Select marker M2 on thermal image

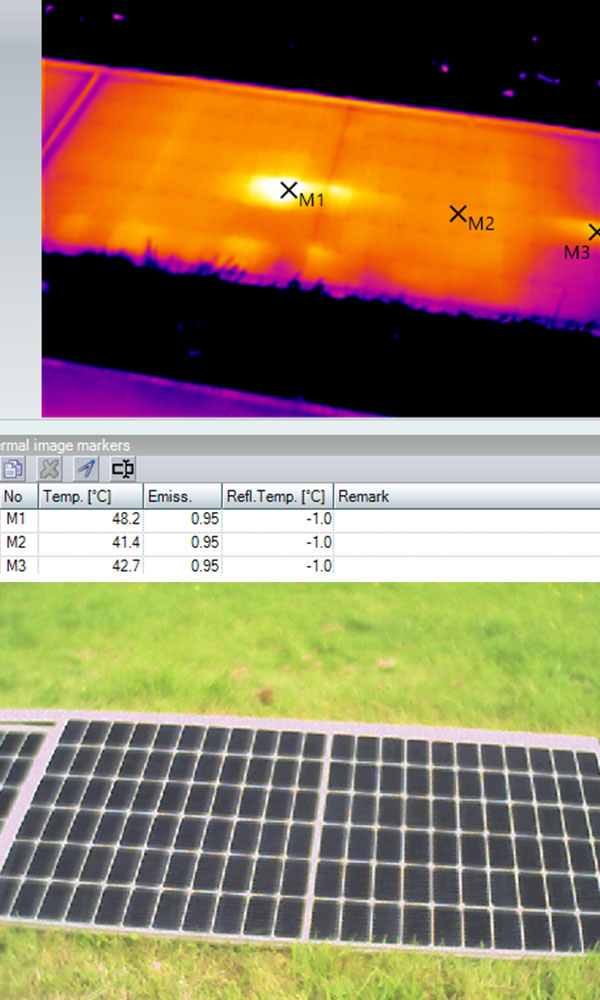coord(458,214)
